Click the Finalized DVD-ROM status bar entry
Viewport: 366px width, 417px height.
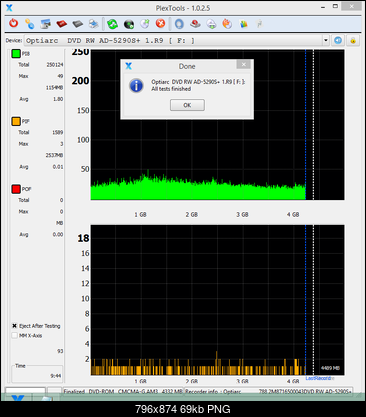123,391
